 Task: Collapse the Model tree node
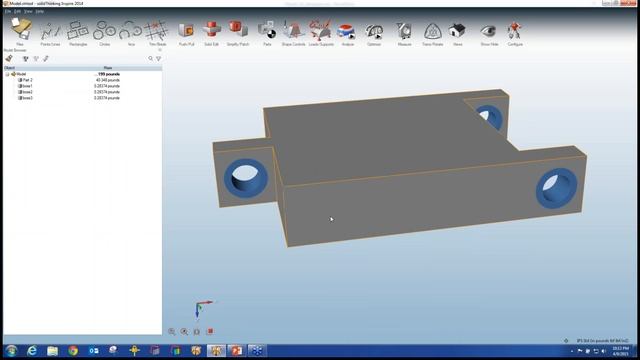[x=7, y=74]
